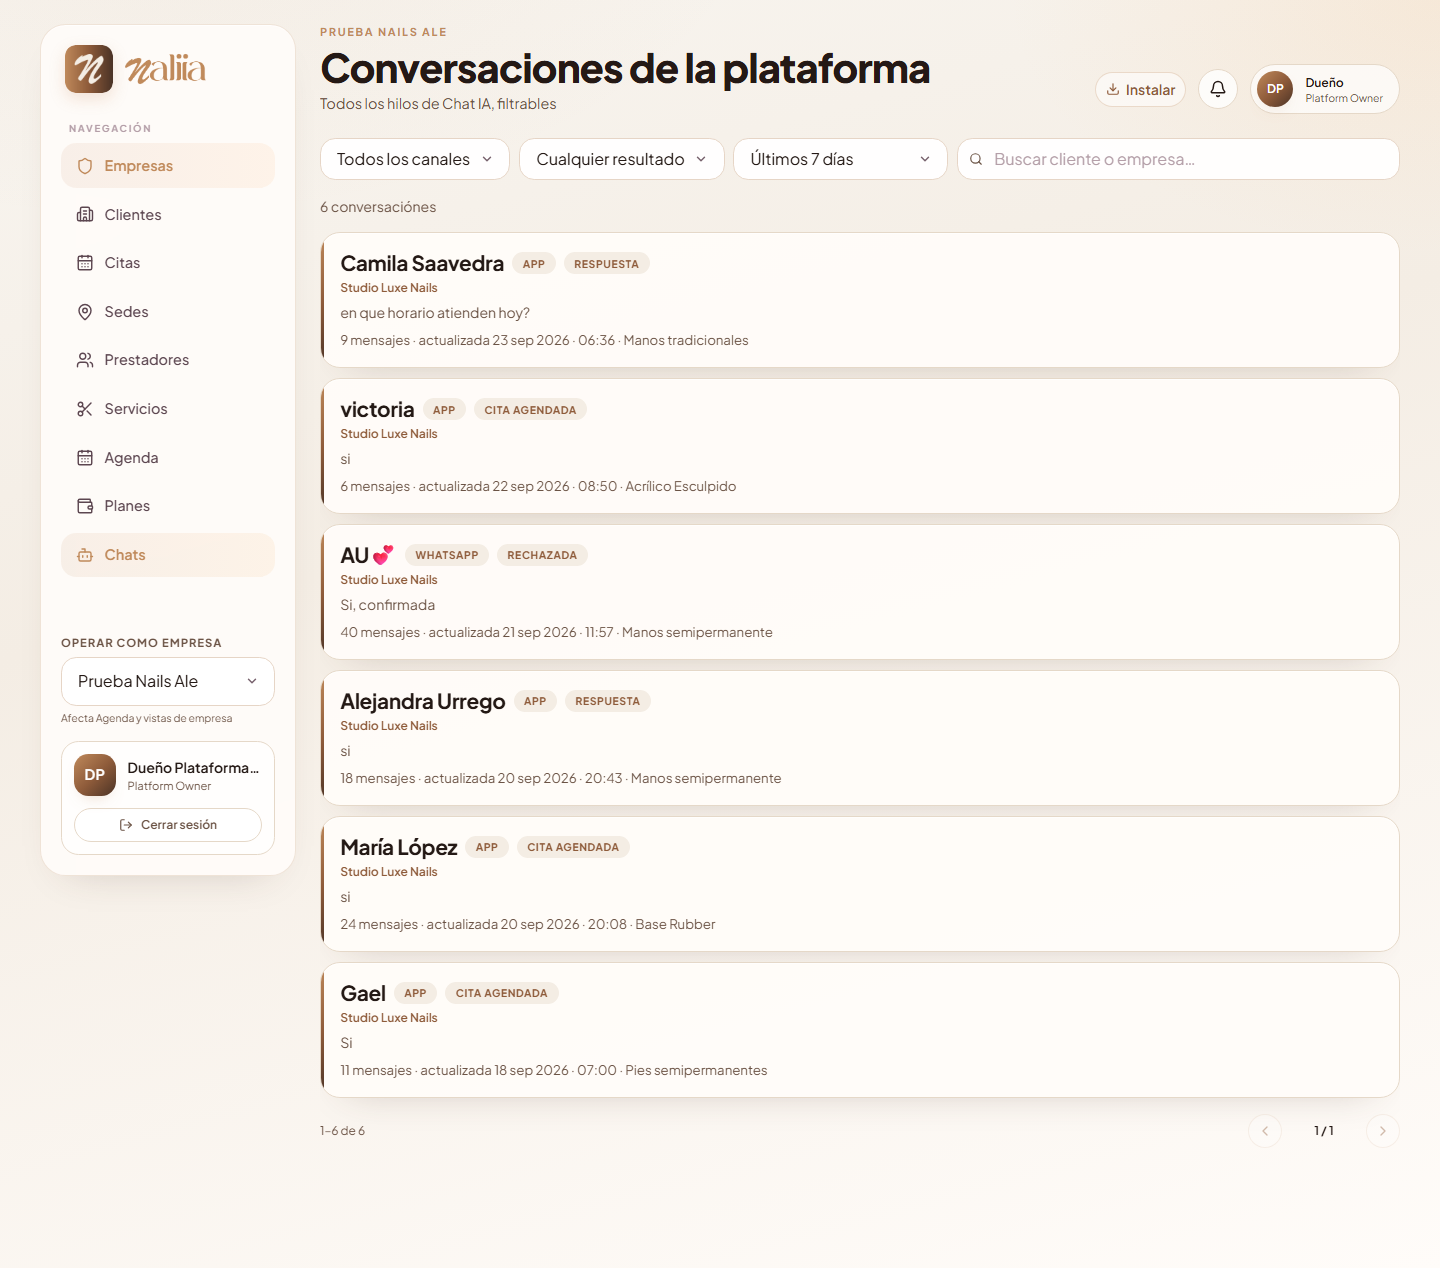Viewport: 1440px width, 1268px height.
Task: Click the shield icon beside Empresas
Action: click(85, 166)
